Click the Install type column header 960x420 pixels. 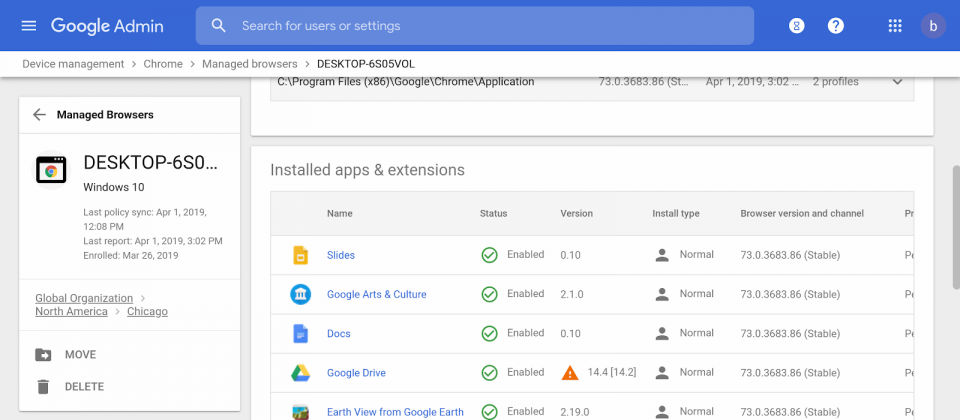point(676,213)
